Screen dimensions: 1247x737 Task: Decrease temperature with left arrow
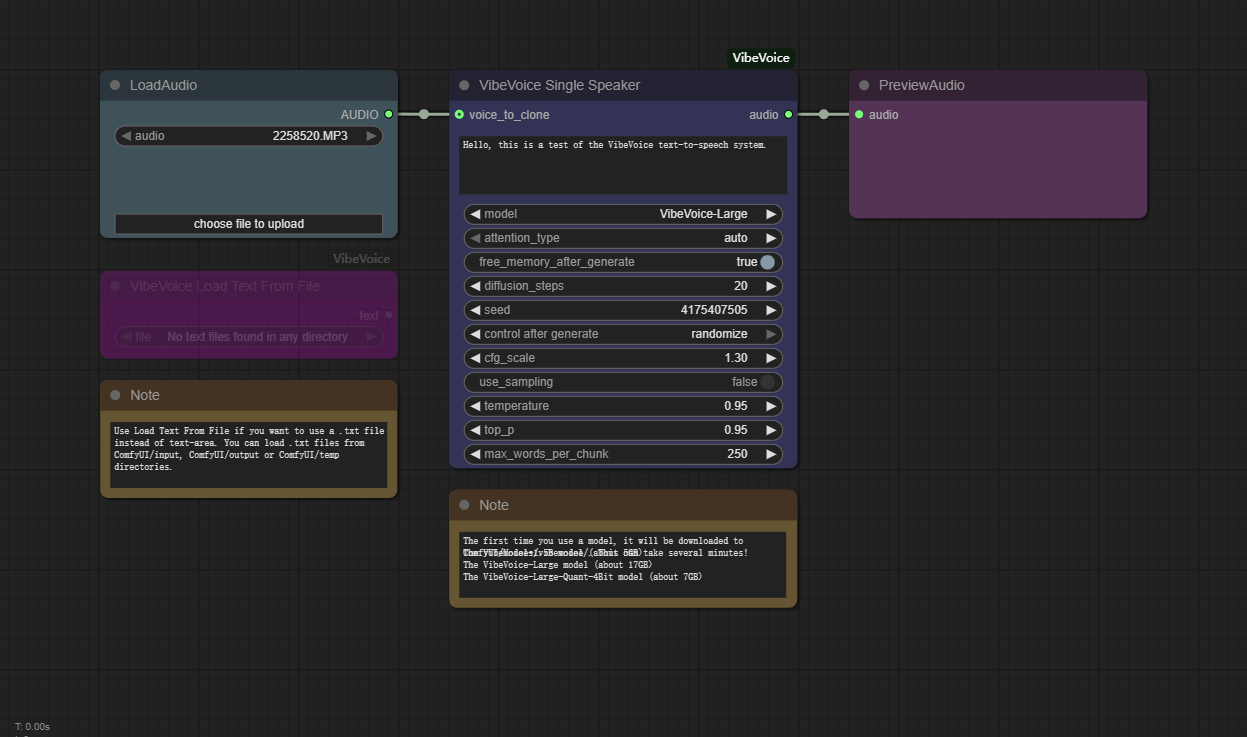click(475, 406)
